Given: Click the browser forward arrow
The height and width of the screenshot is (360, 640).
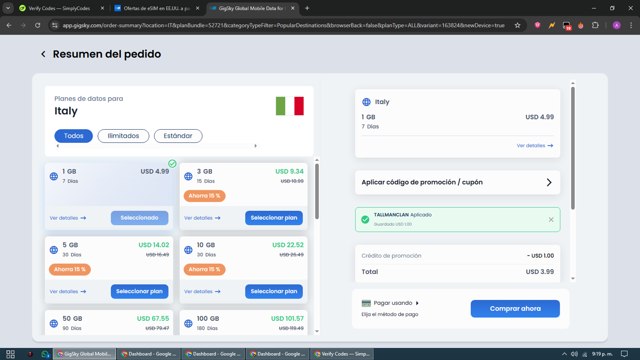Looking at the screenshot, I should point(23,25).
